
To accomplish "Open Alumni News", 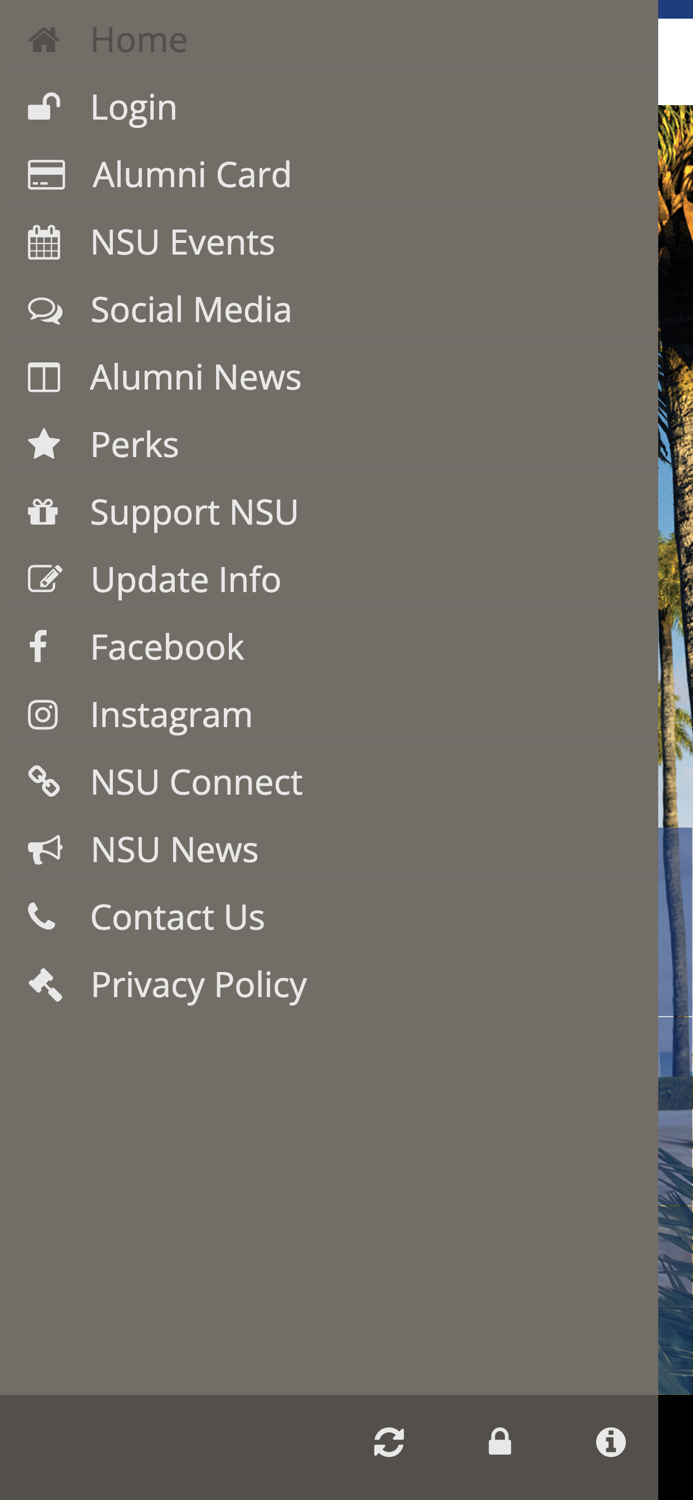I will click(196, 376).
